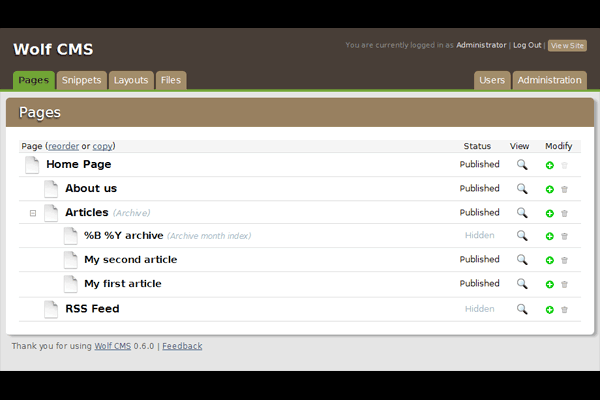Screen dimensions: 600x400
Task: Add child page under Articles with plus icon
Action: [549, 213]
